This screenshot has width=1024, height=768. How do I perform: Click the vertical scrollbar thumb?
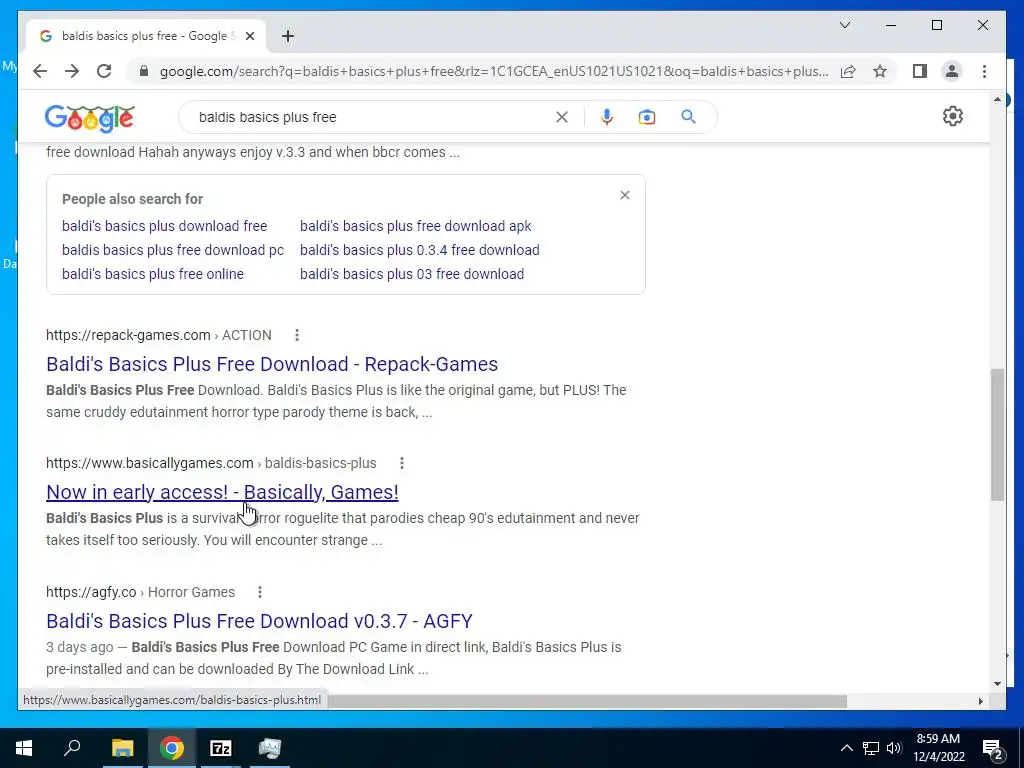coord(997,434)
